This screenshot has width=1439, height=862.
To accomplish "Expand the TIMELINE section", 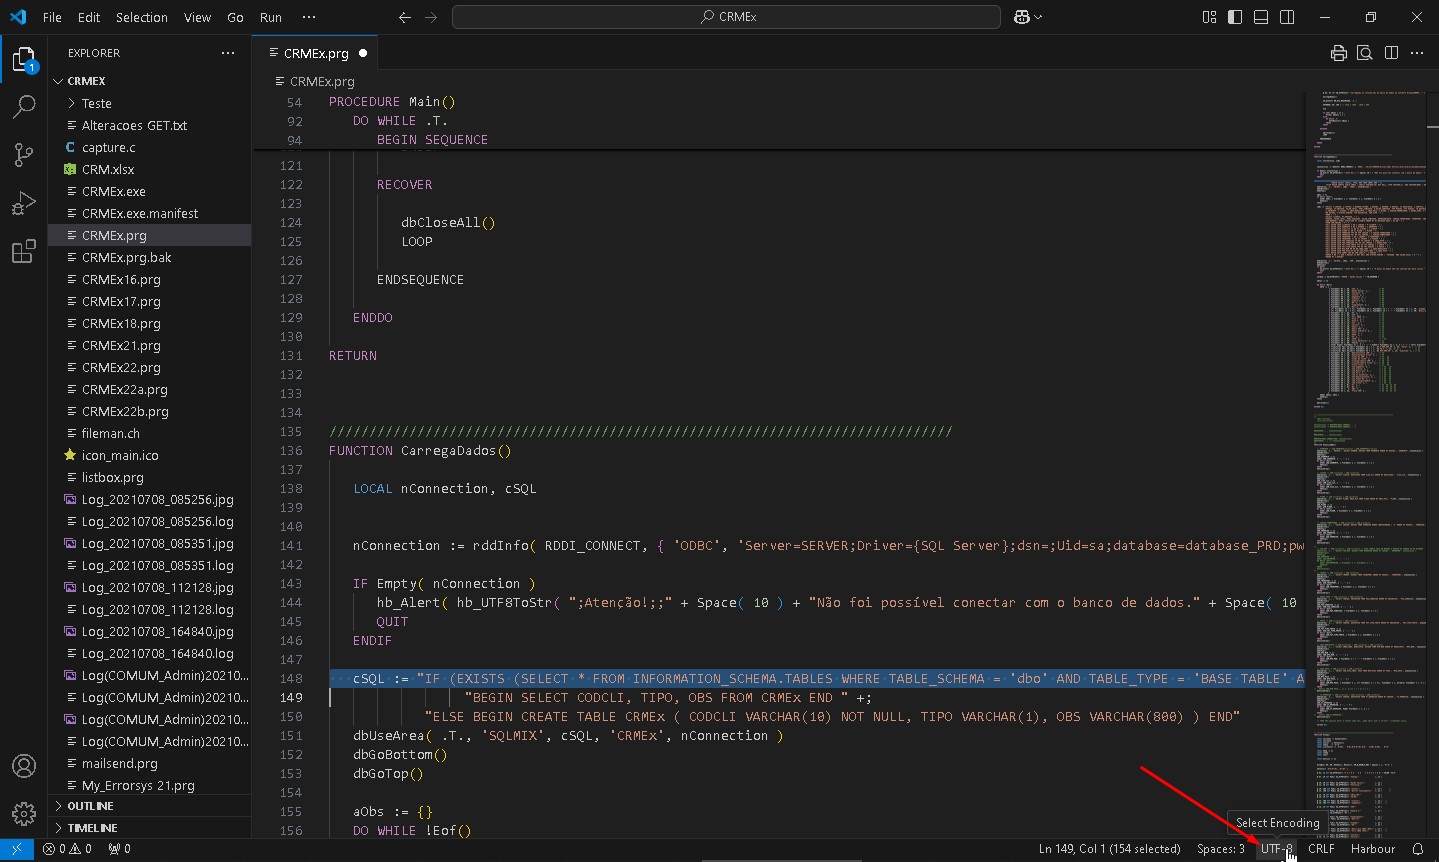I will click(x=92, y=828).
